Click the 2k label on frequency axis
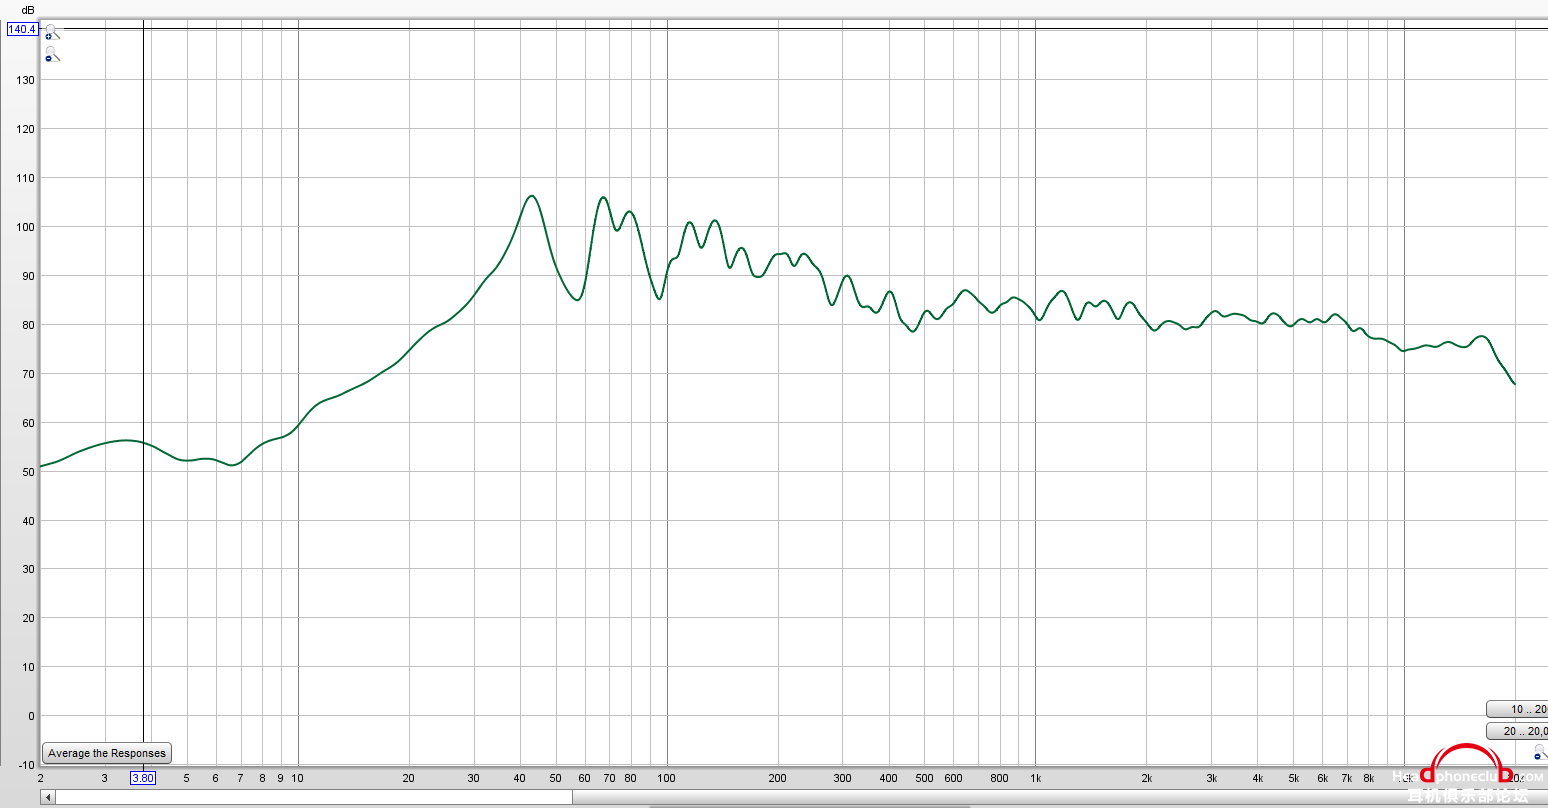The width and height of the screenshot is (1548, 808). (x=1147, y=778)
